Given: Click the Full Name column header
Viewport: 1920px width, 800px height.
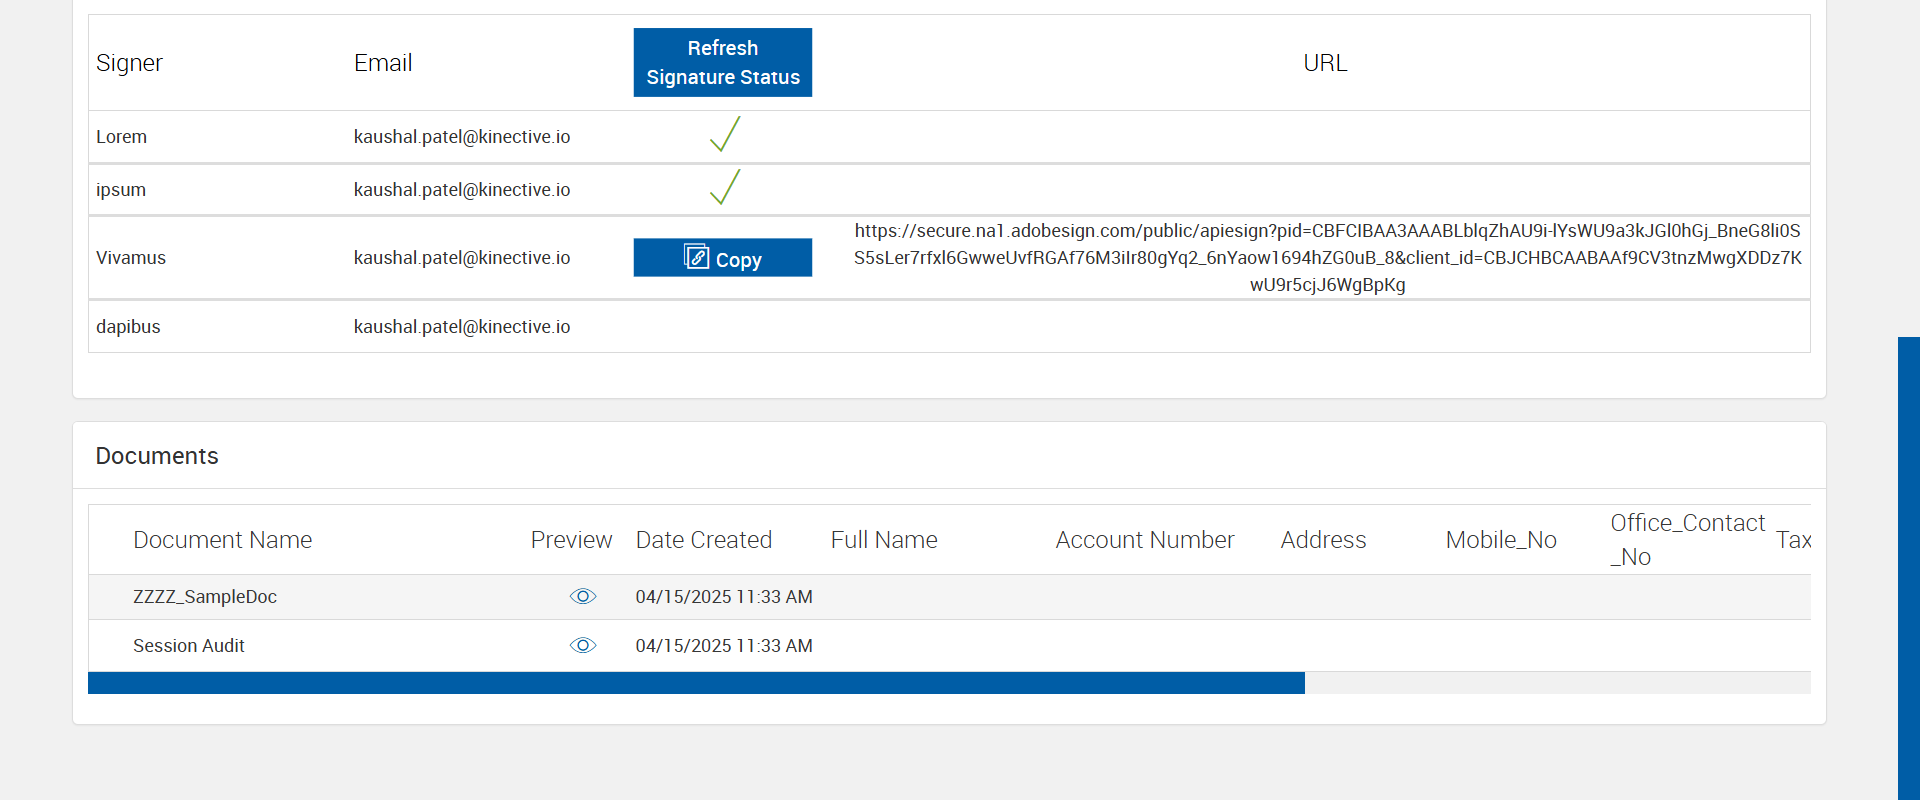Looking at the screenshot, I should click(x=883, y=540).
